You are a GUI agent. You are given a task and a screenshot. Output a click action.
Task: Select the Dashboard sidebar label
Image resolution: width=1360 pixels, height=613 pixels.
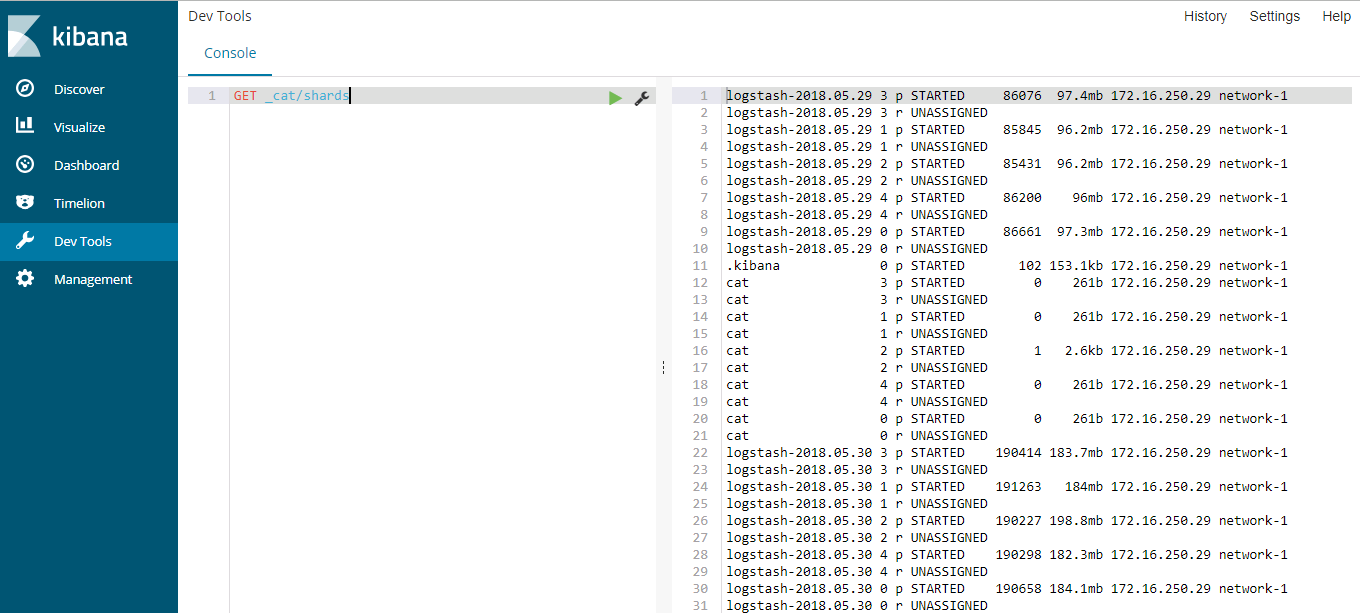(86, 165)
